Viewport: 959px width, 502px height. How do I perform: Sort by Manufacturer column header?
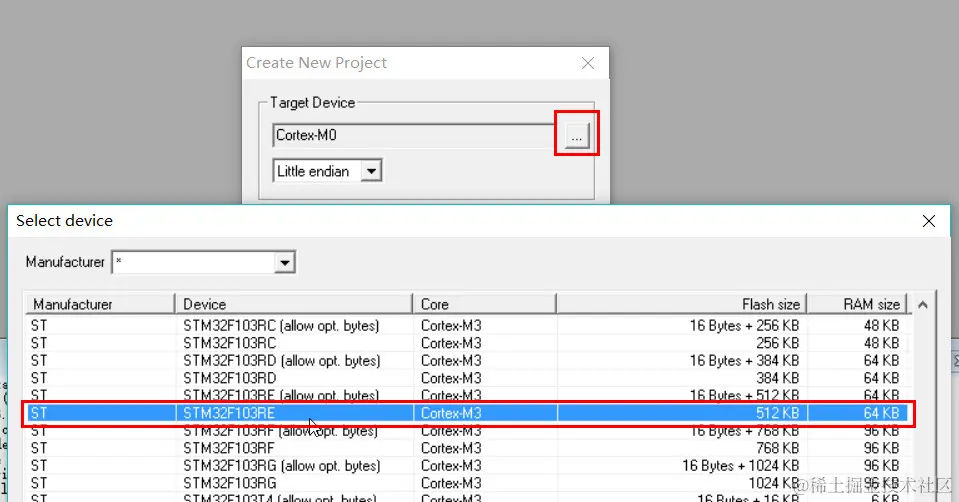coord(100,304)
